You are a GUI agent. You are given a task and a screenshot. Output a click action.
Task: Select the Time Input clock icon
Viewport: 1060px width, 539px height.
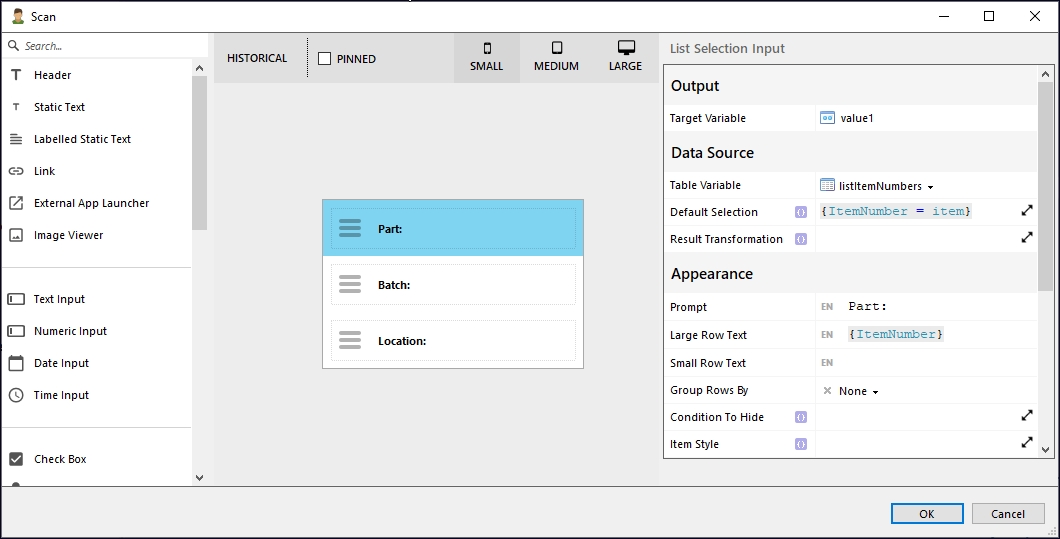pos(16,395)
